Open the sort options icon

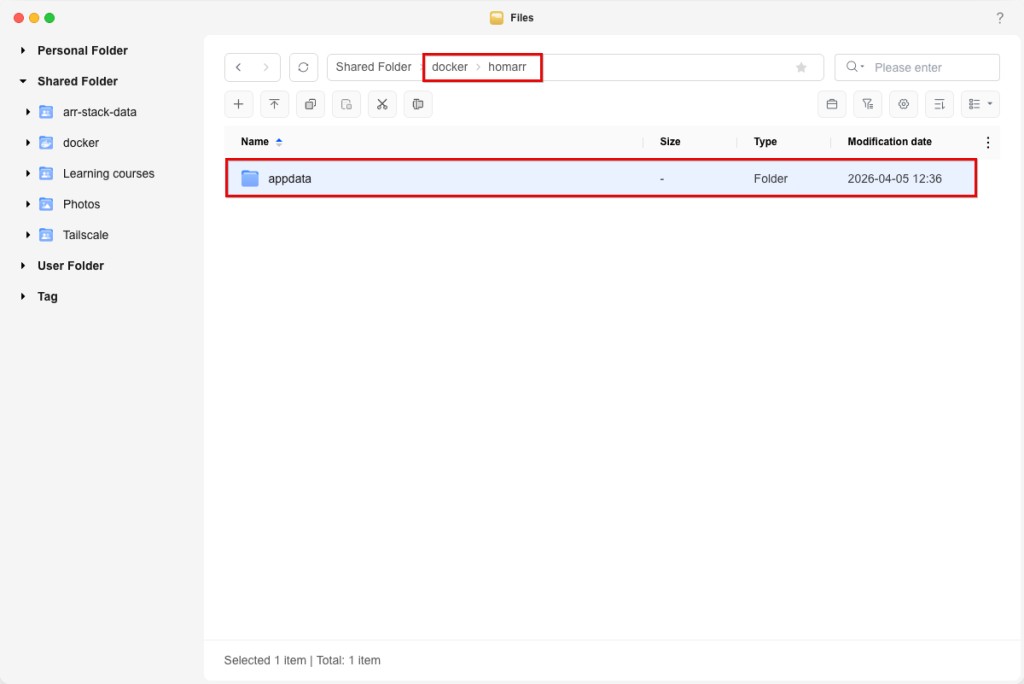coord(939,104)
